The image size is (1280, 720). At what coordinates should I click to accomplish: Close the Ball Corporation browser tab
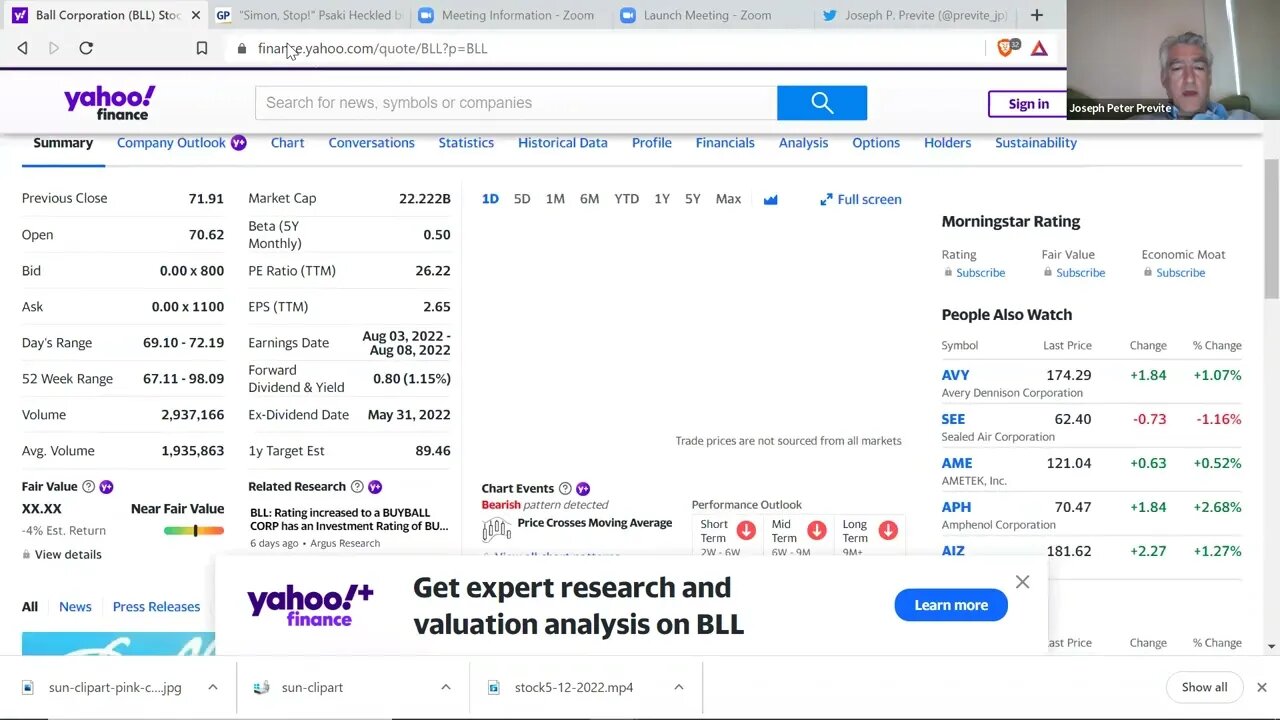195,15
